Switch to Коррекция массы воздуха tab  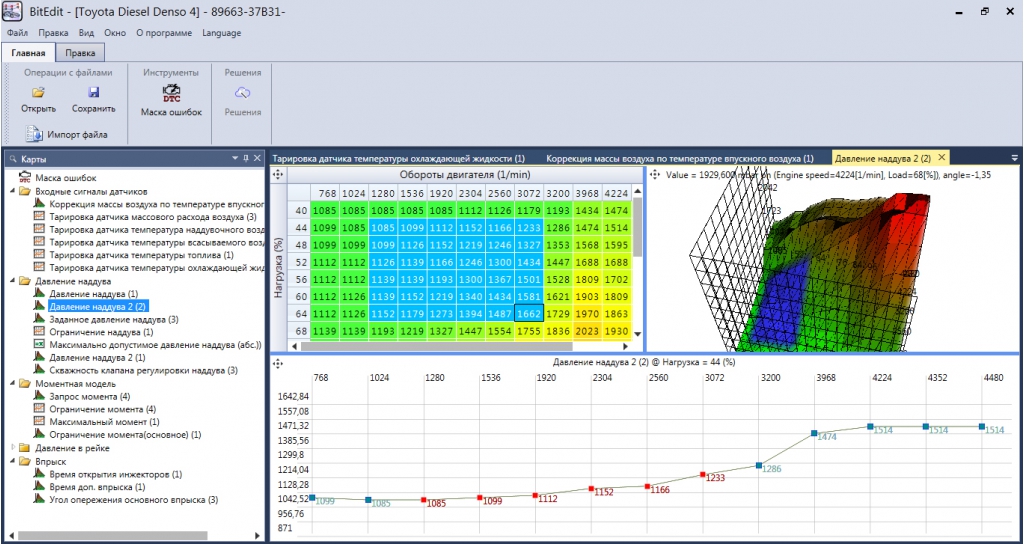click(680, 158)
